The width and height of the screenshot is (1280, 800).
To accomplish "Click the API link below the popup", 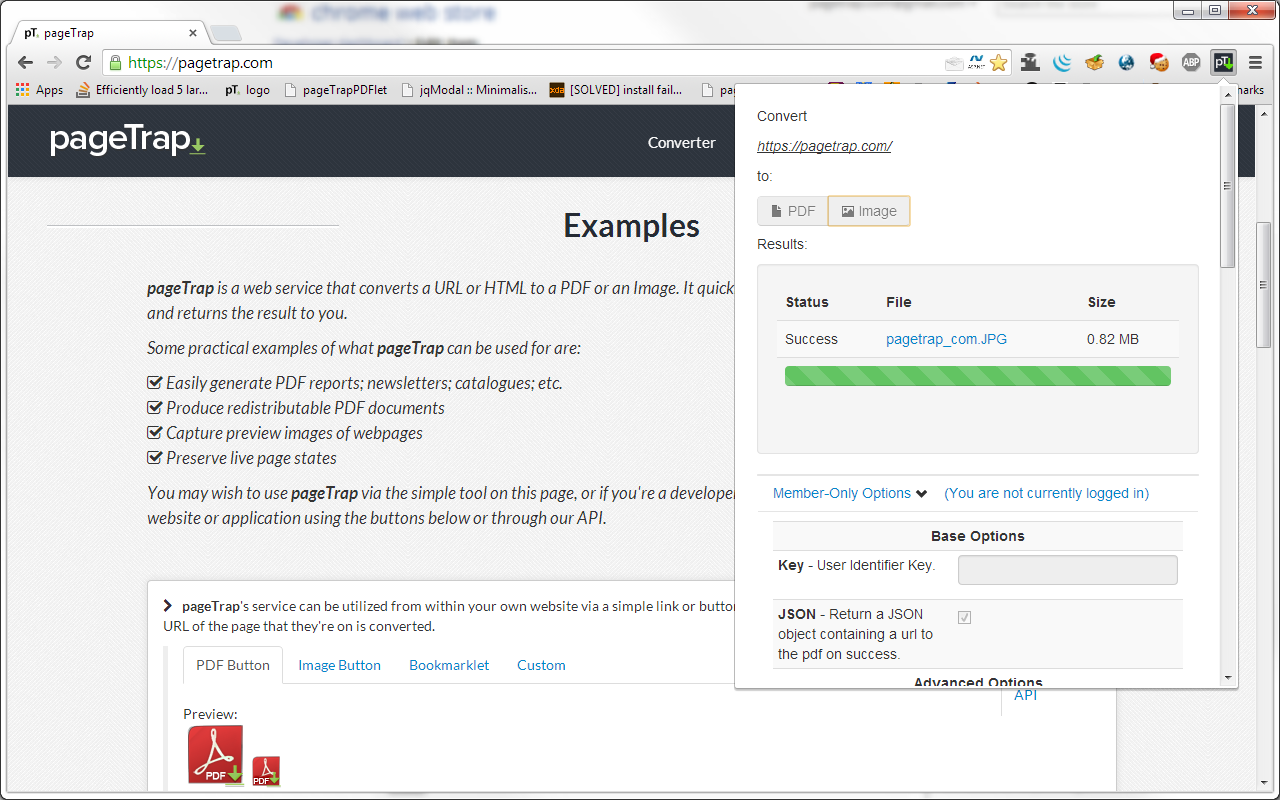I will (1026, 695).
